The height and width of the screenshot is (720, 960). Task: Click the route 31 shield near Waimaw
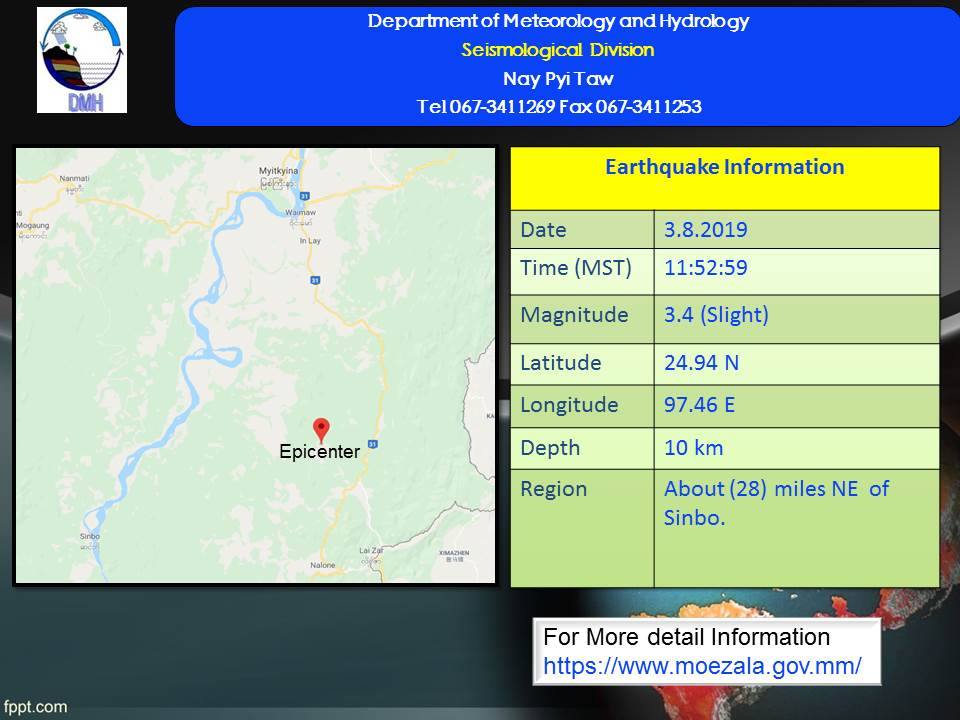(x=313, y=279)
